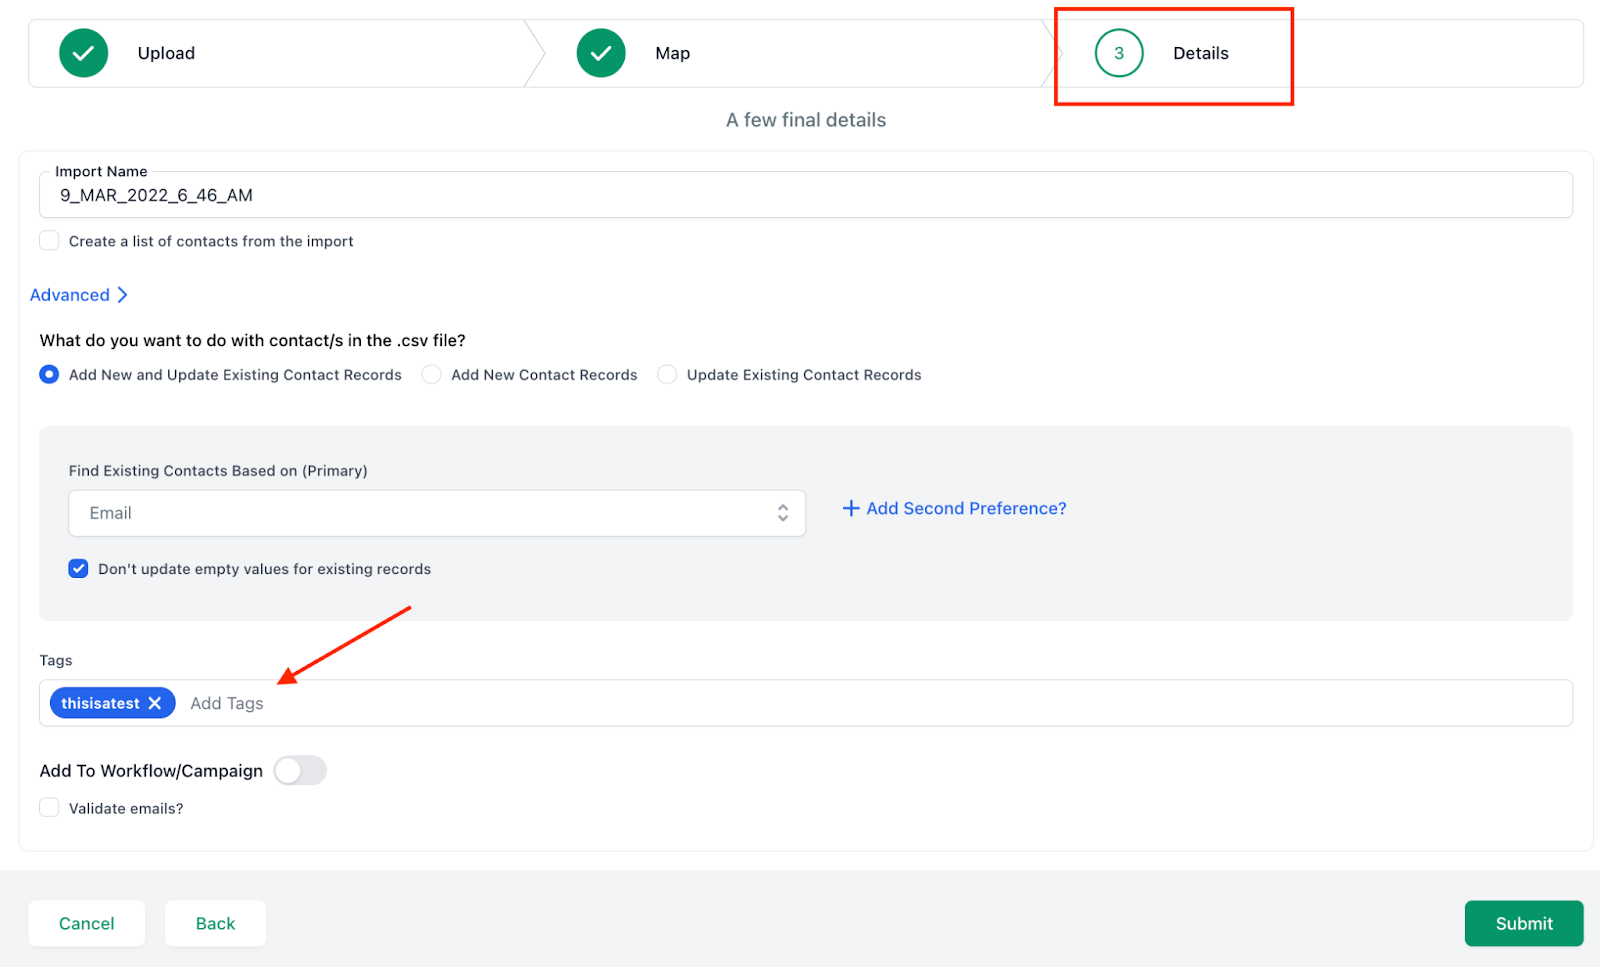Click the chevron arrow next to Advanced

tap(122, 295)
